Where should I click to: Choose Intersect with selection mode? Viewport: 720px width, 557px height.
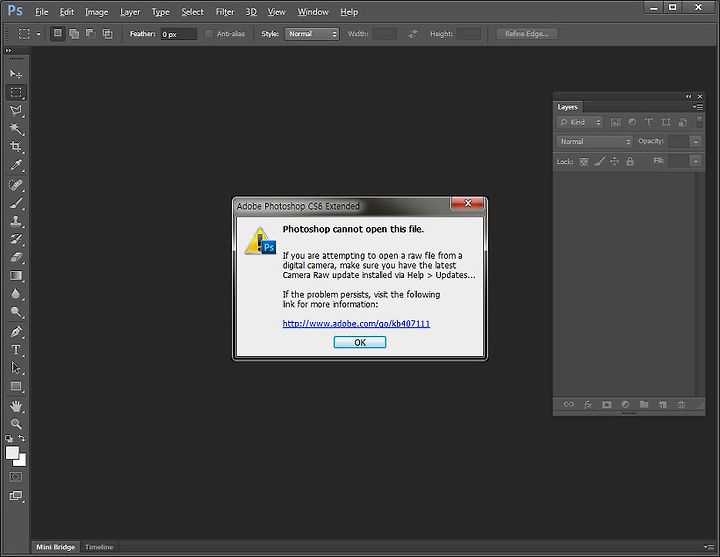click(107, 34)
